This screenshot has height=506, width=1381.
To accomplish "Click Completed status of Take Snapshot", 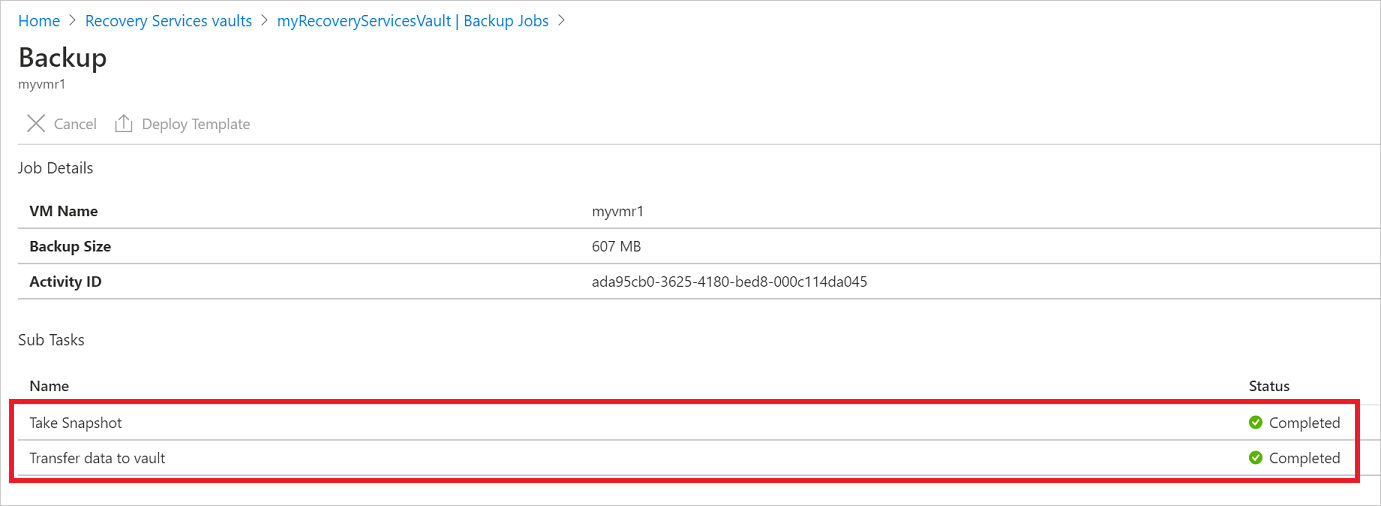I will coord(1304,423).
